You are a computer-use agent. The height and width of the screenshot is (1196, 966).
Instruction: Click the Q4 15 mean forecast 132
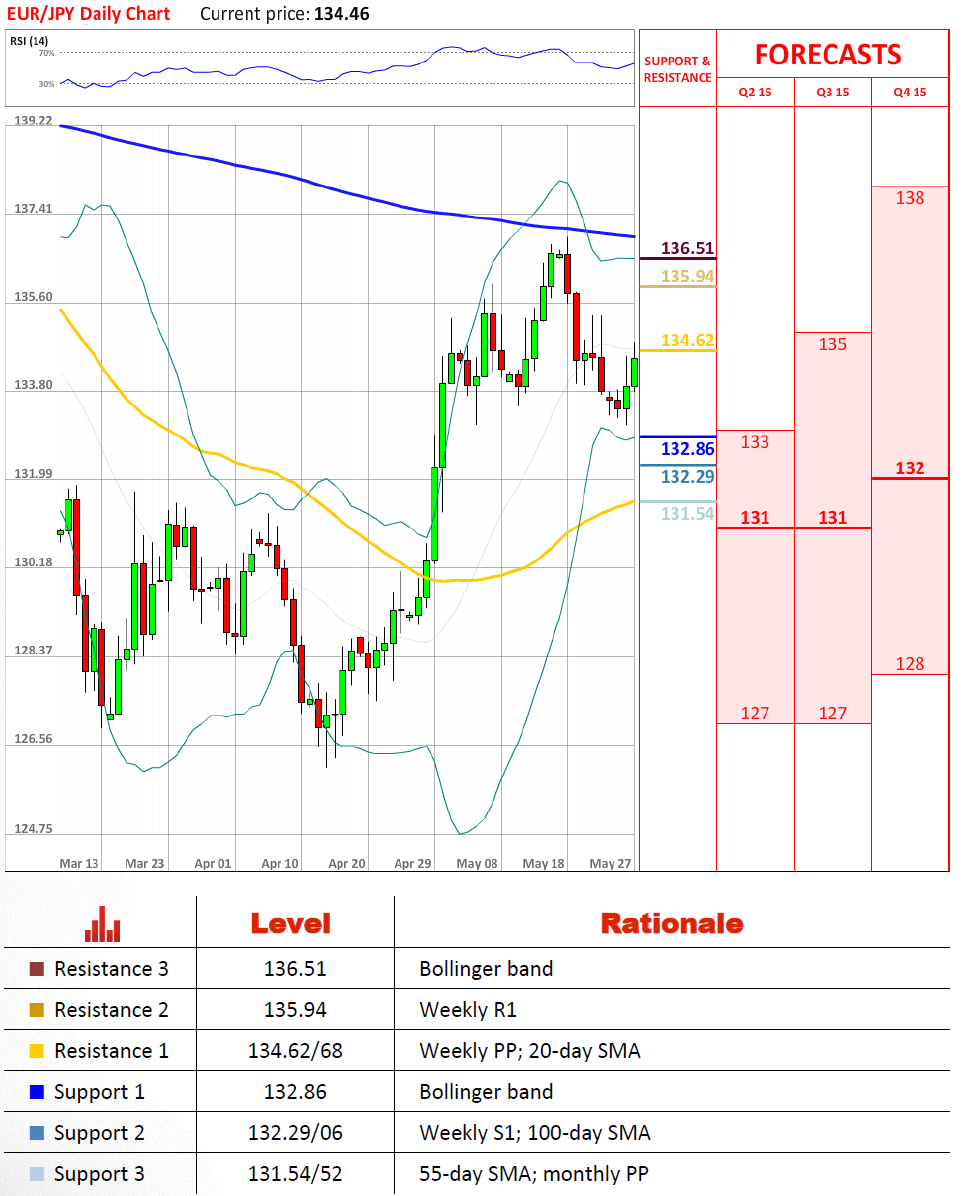pyautogui.click(x=910, y=468)
